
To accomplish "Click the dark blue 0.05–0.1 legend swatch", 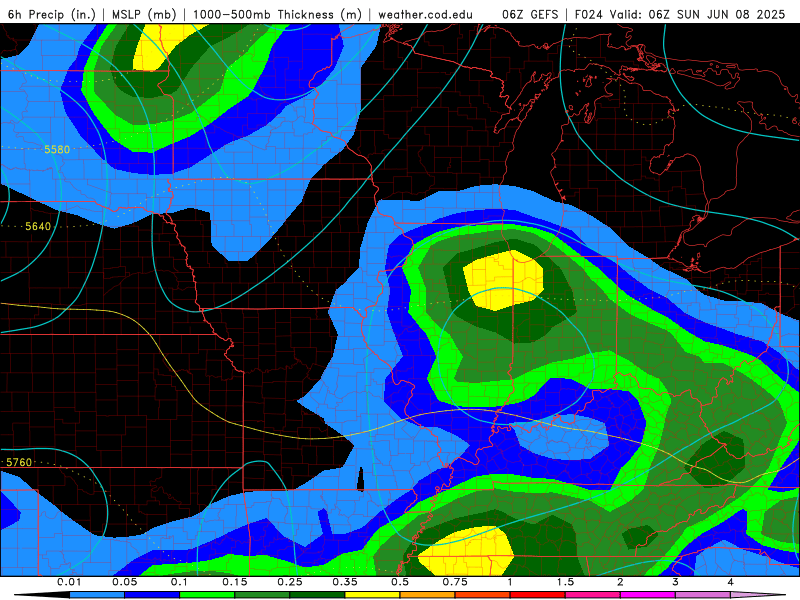I will click(x=152, y=595).
